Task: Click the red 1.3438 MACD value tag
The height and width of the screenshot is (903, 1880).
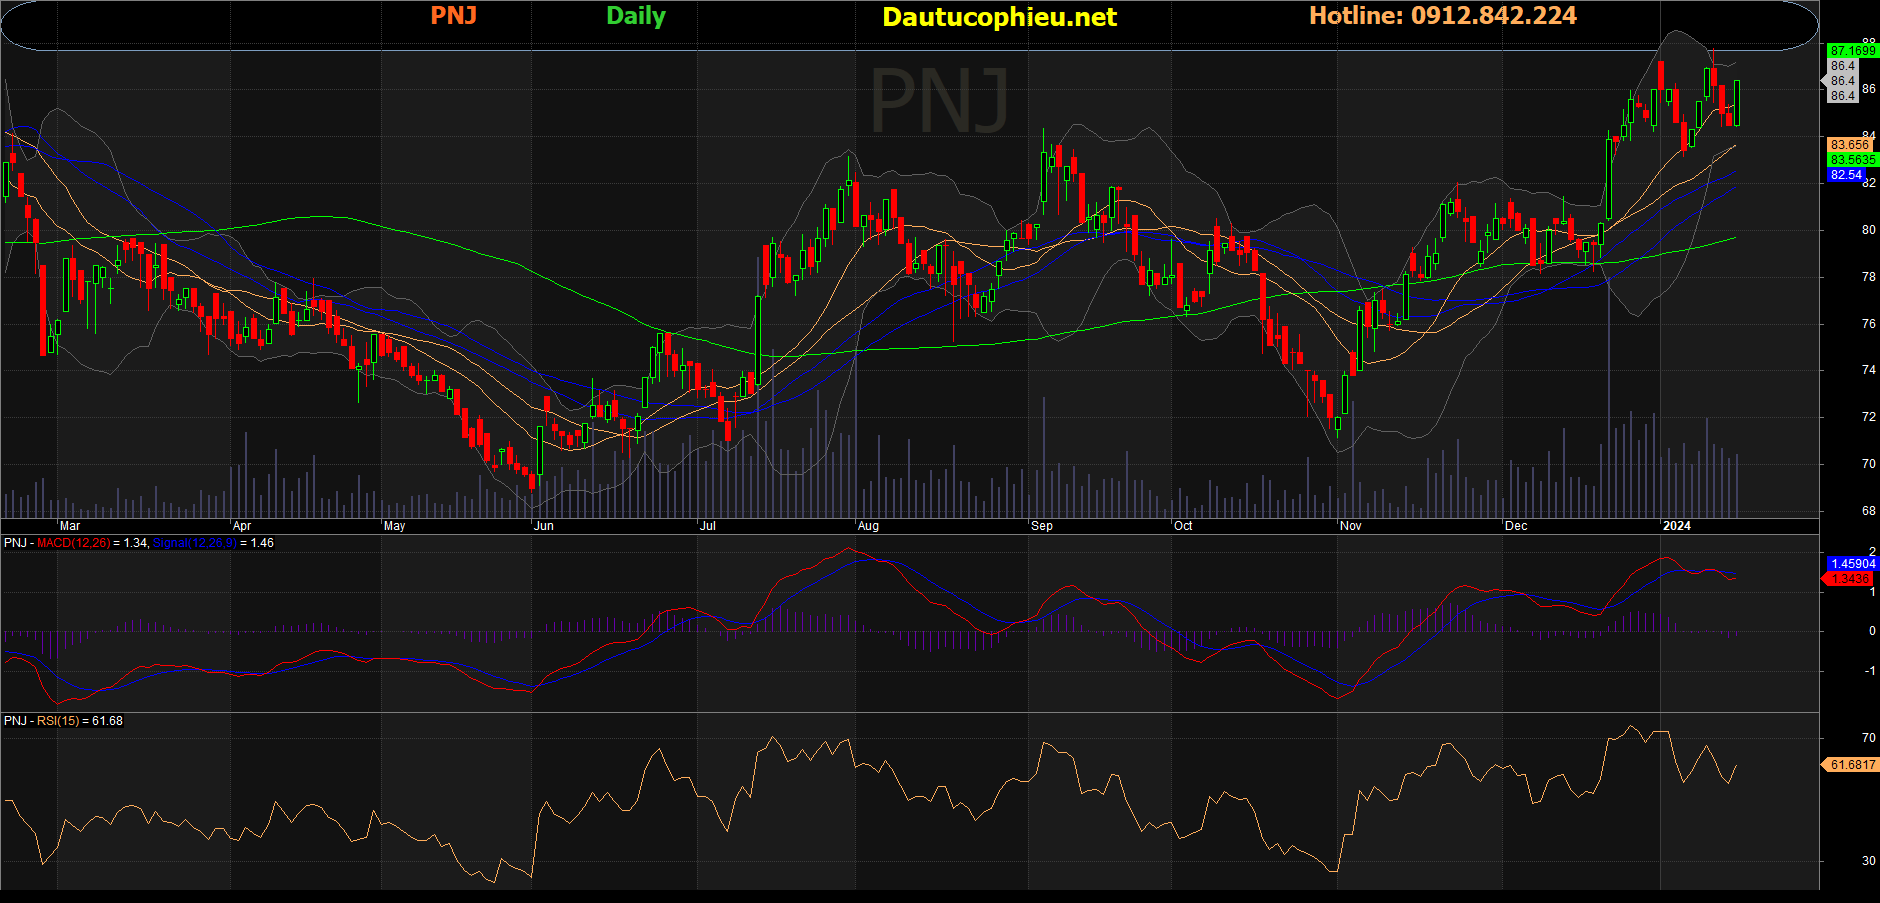Action: pyautogui.click(x=1849, y=578)
